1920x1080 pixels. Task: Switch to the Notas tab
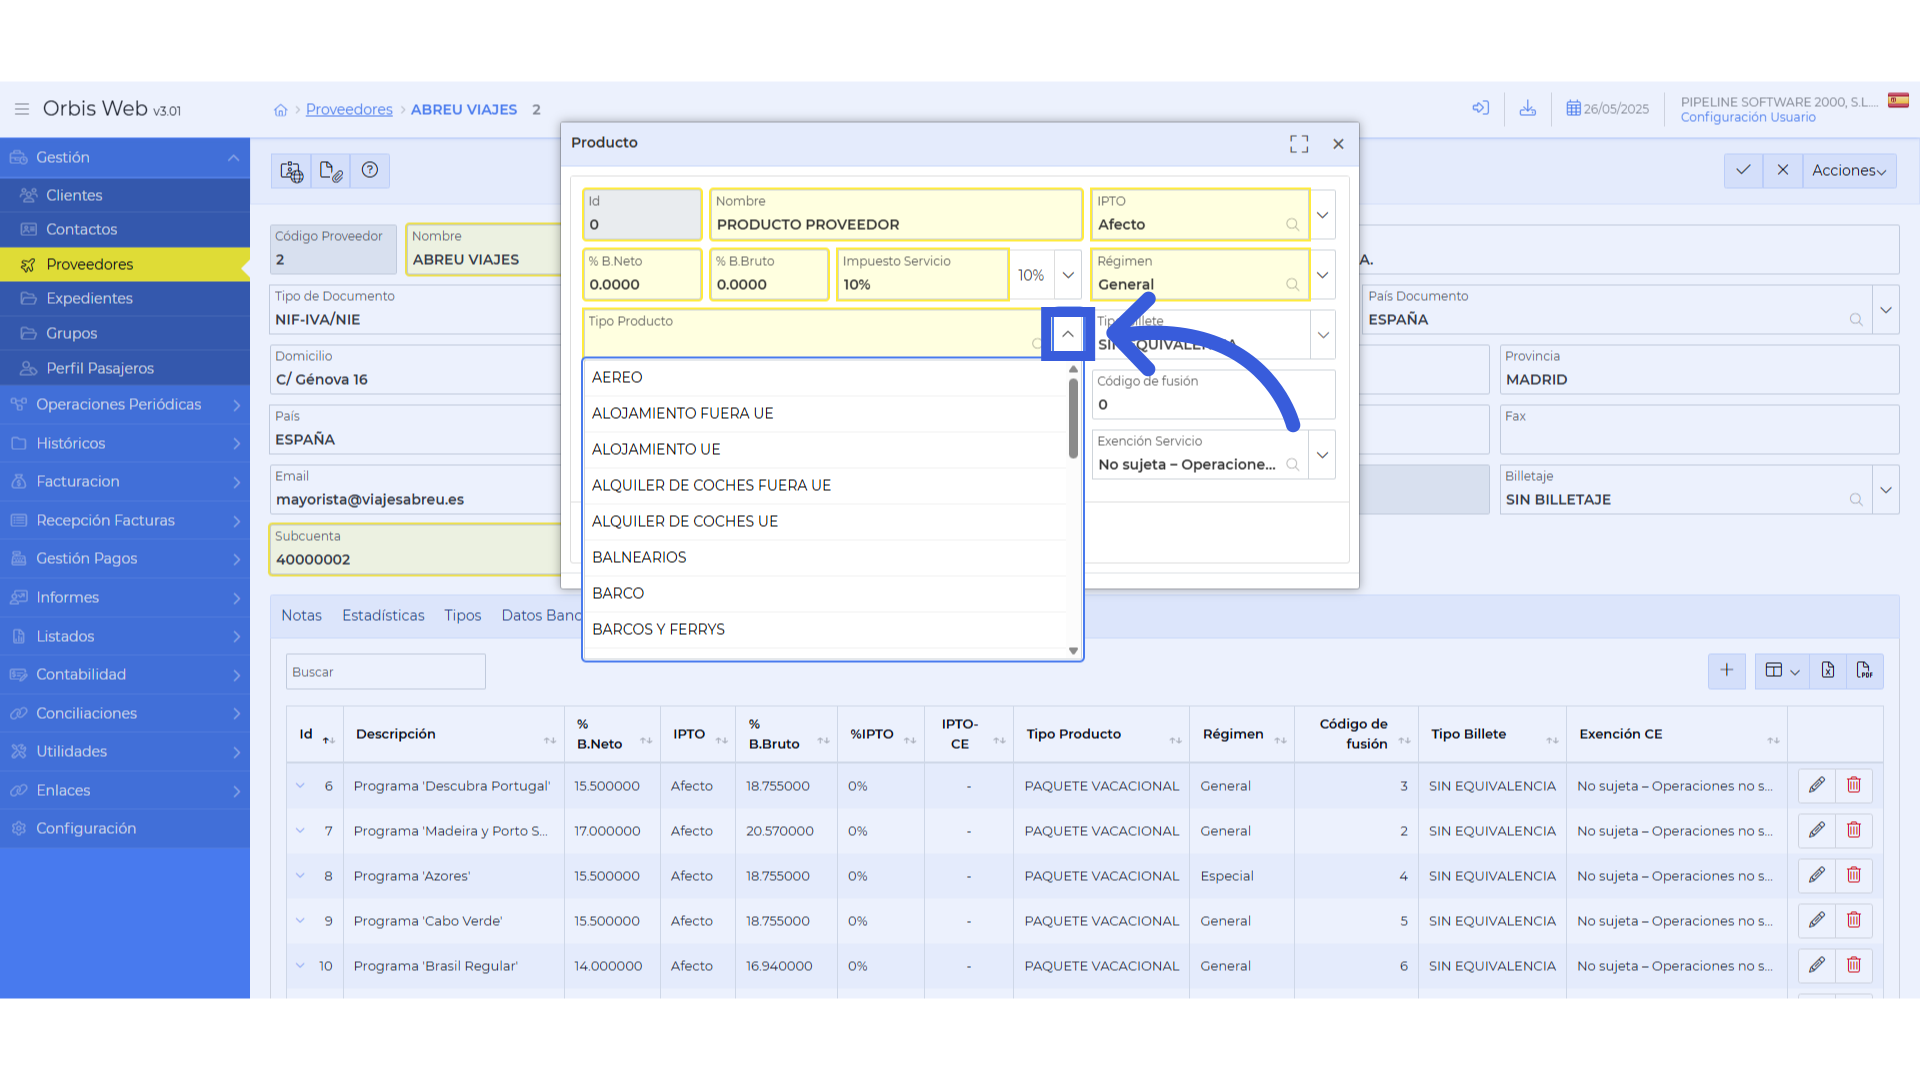point(301,615)
